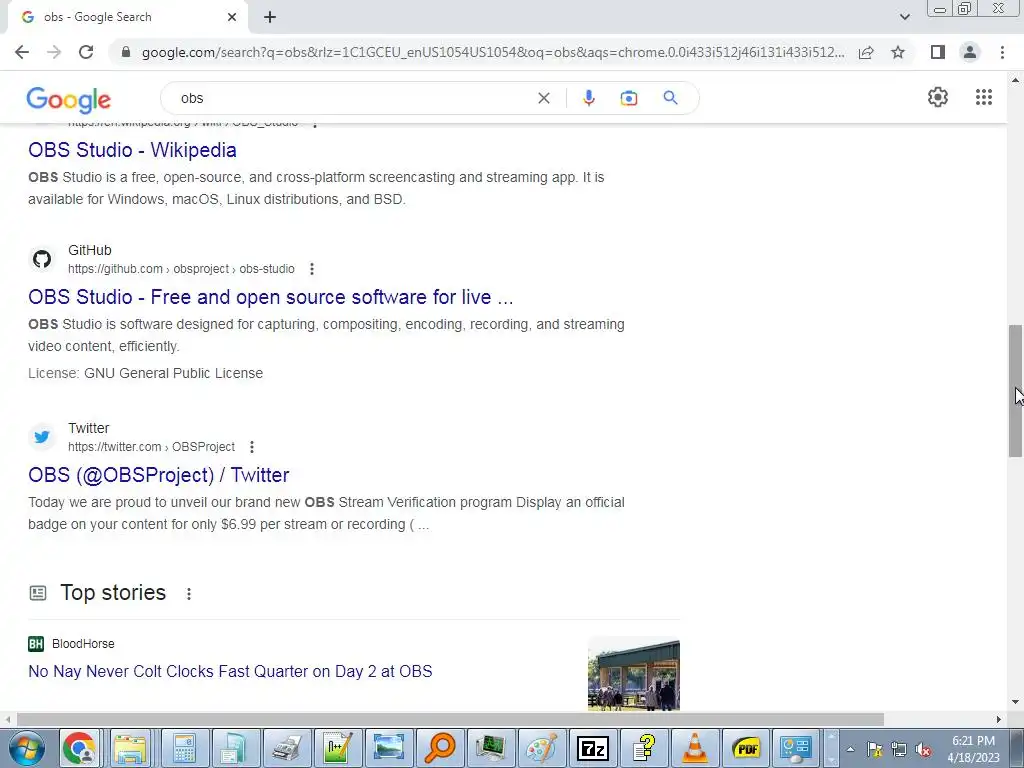Click the Google logo
Image resolution: width=1024 pixels, height=768 pixels.
point(69,99)
